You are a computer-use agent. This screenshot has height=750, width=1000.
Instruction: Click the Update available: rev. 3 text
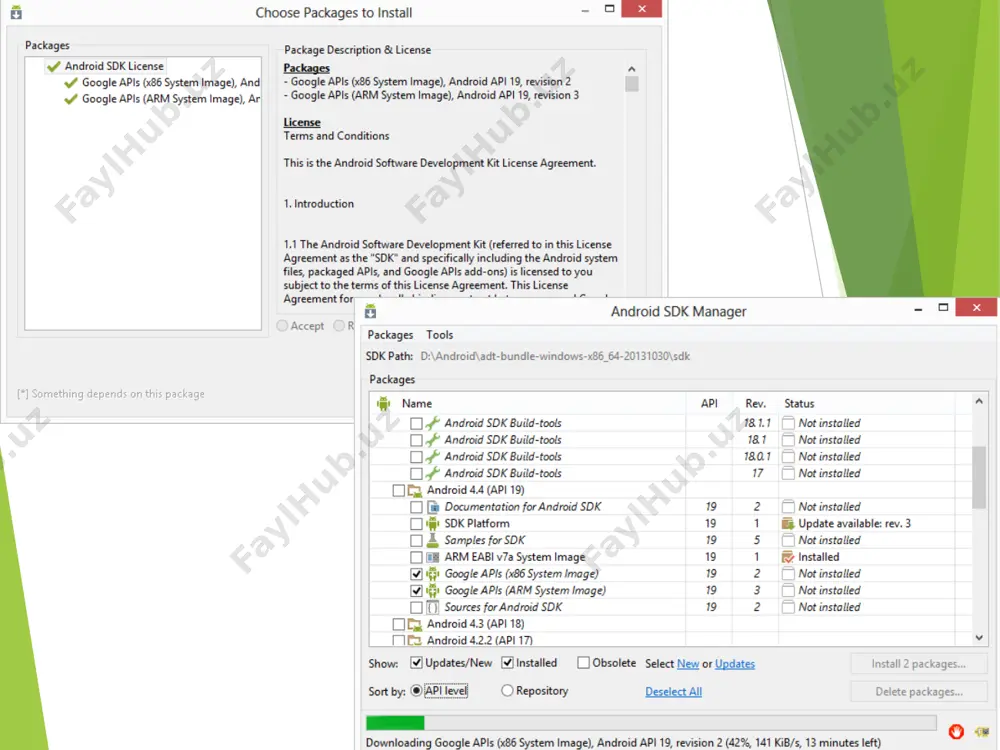point(855,524)
